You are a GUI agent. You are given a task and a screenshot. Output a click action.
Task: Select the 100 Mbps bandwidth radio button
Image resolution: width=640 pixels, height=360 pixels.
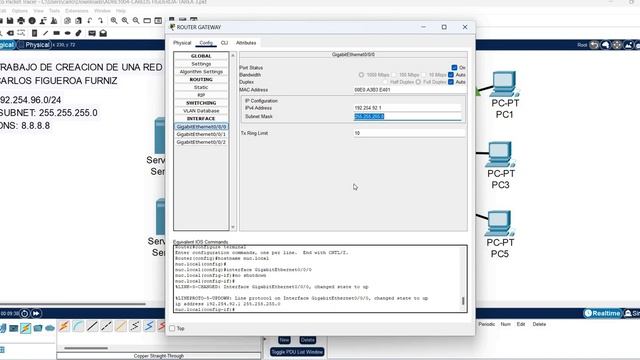394,75
